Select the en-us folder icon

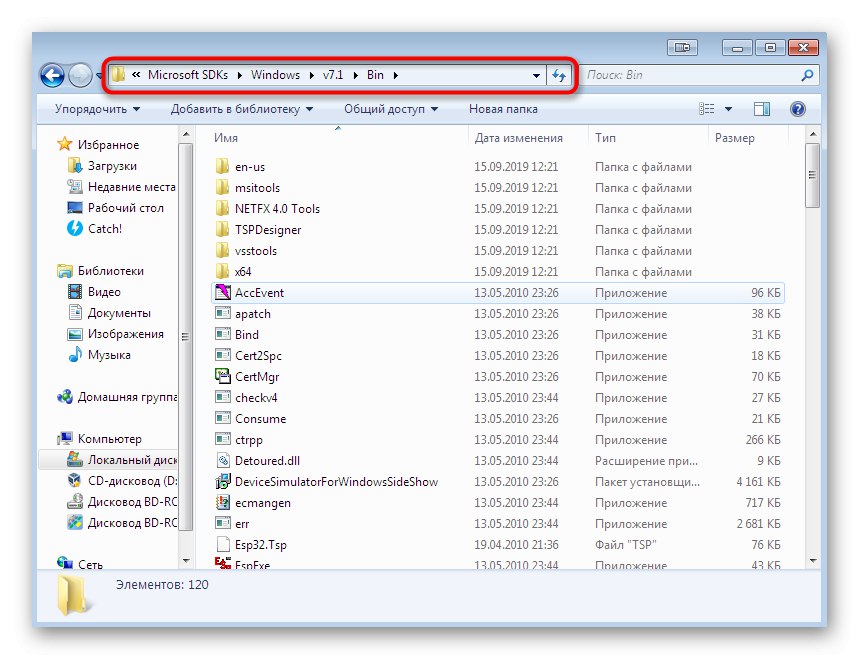point(222,167)
